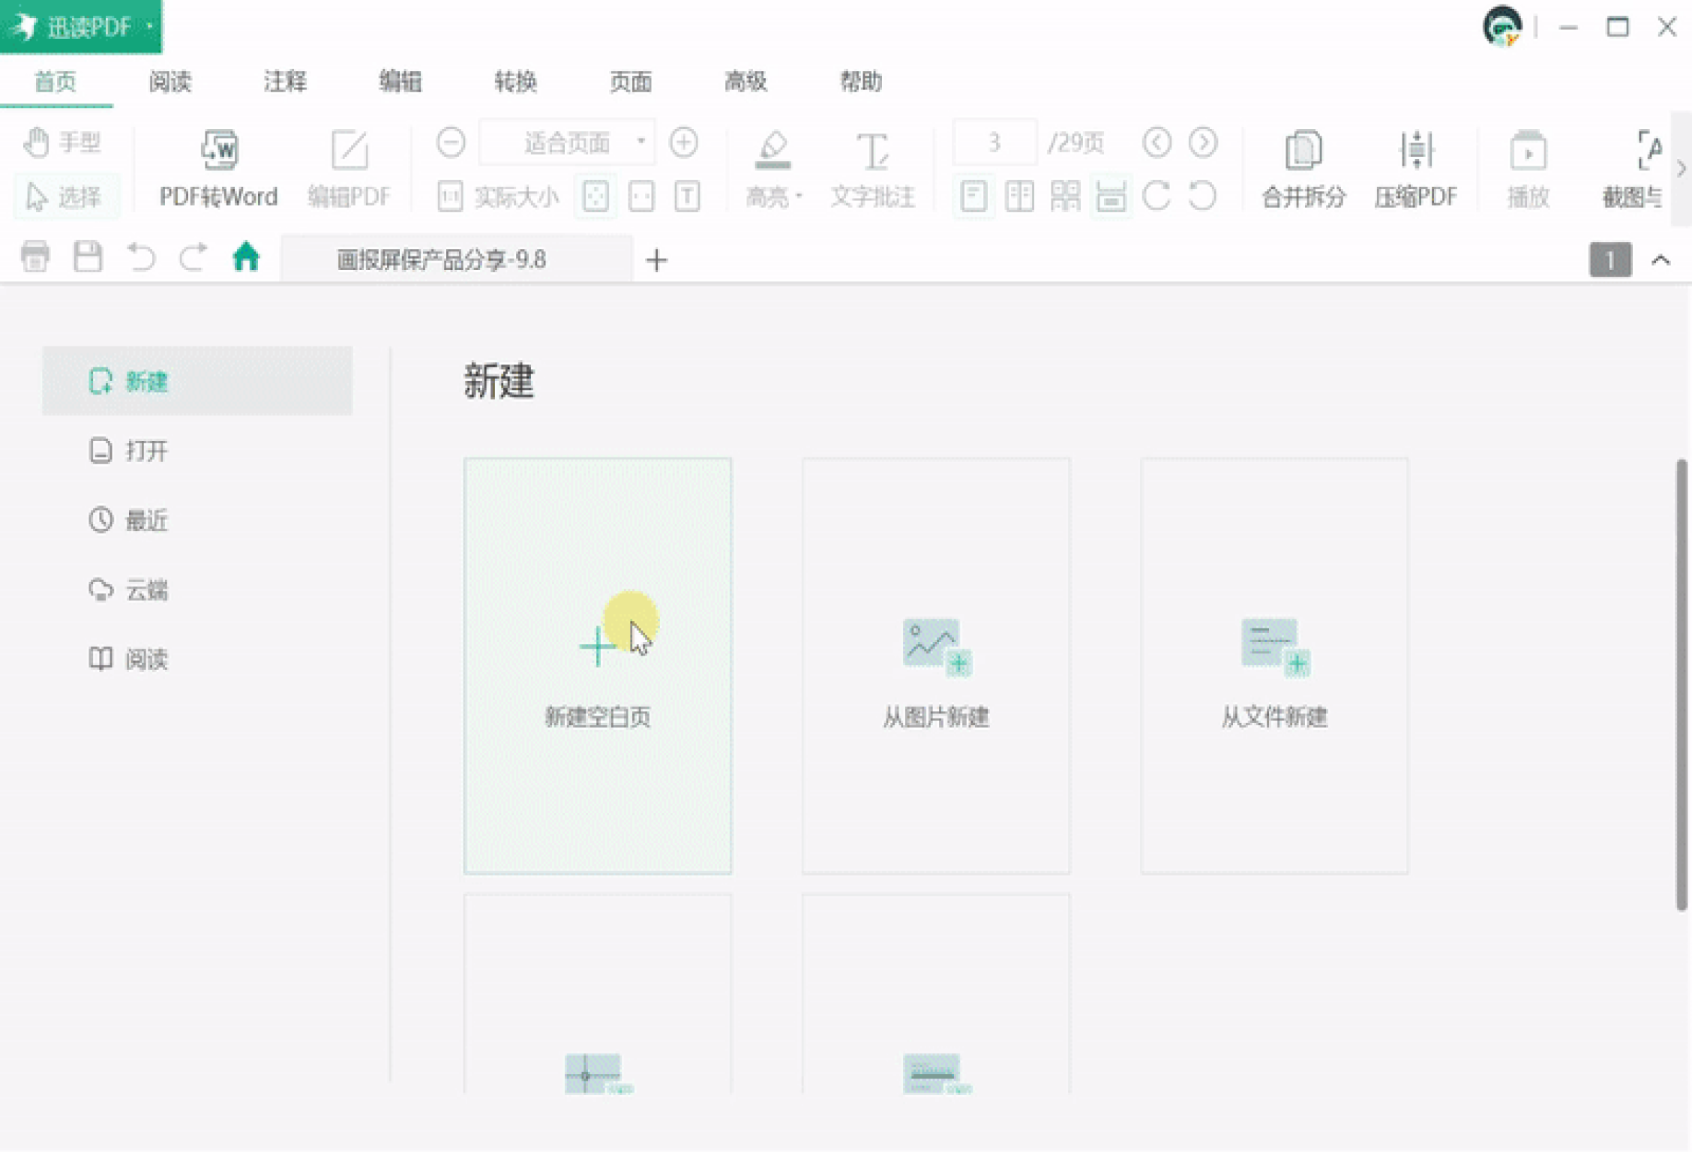
Task: Open 压缩PDF compress tool
Action: pyautogui.click(x=1416, y=169)
